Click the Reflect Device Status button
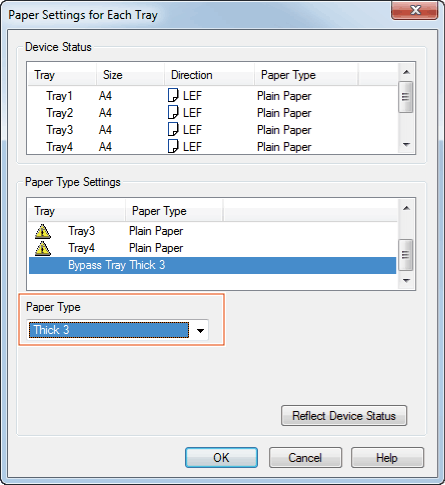Screen dimensions: 445x485 344,416
